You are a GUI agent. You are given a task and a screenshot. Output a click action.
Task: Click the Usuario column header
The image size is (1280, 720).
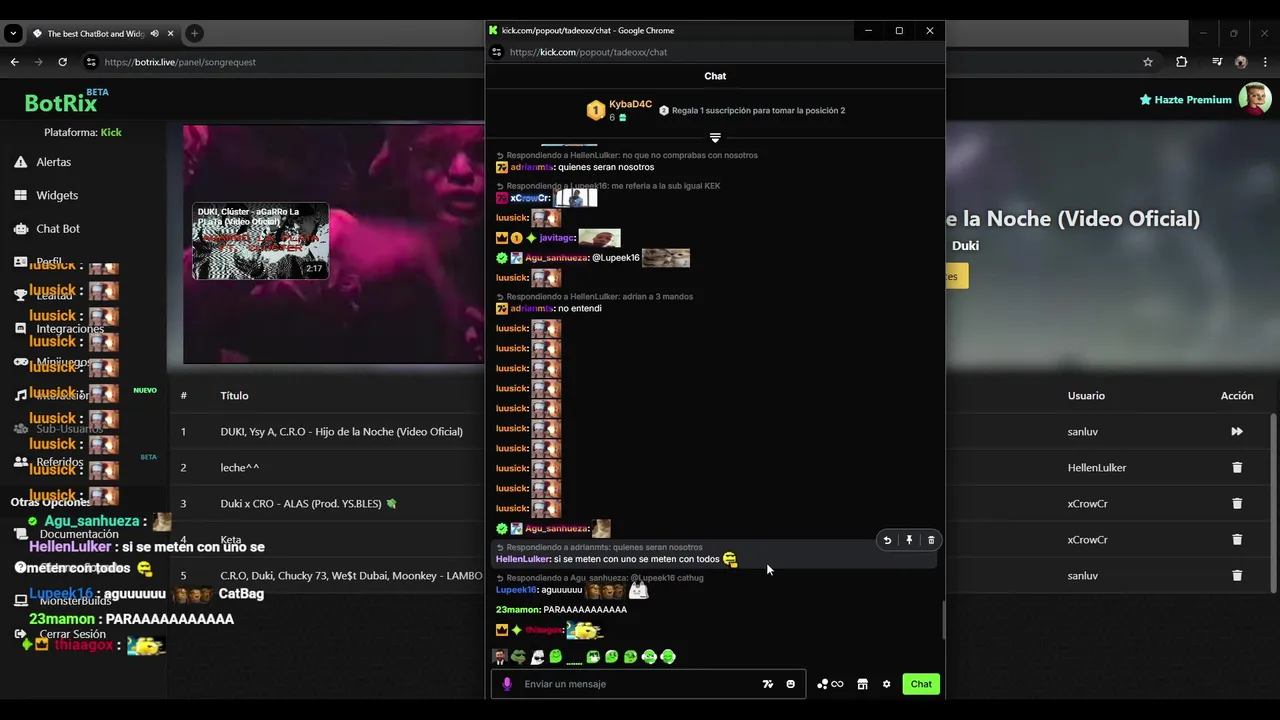pyautogui.click(x=1086, y=396)
